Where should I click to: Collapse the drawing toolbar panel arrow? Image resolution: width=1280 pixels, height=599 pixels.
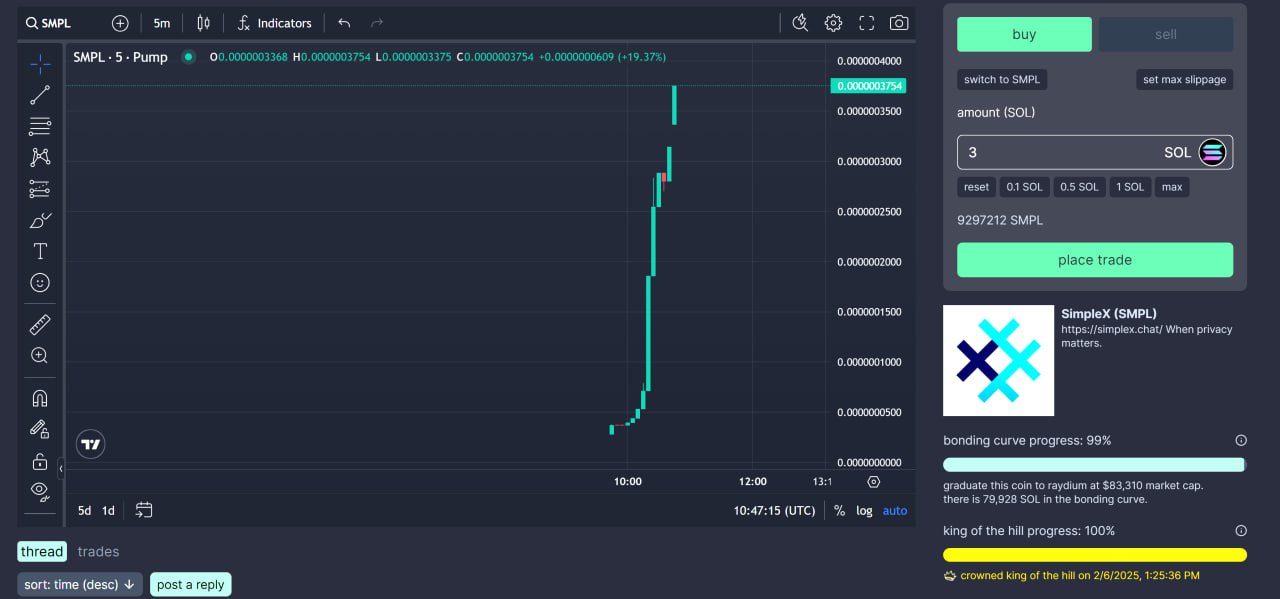pos(60,468)
